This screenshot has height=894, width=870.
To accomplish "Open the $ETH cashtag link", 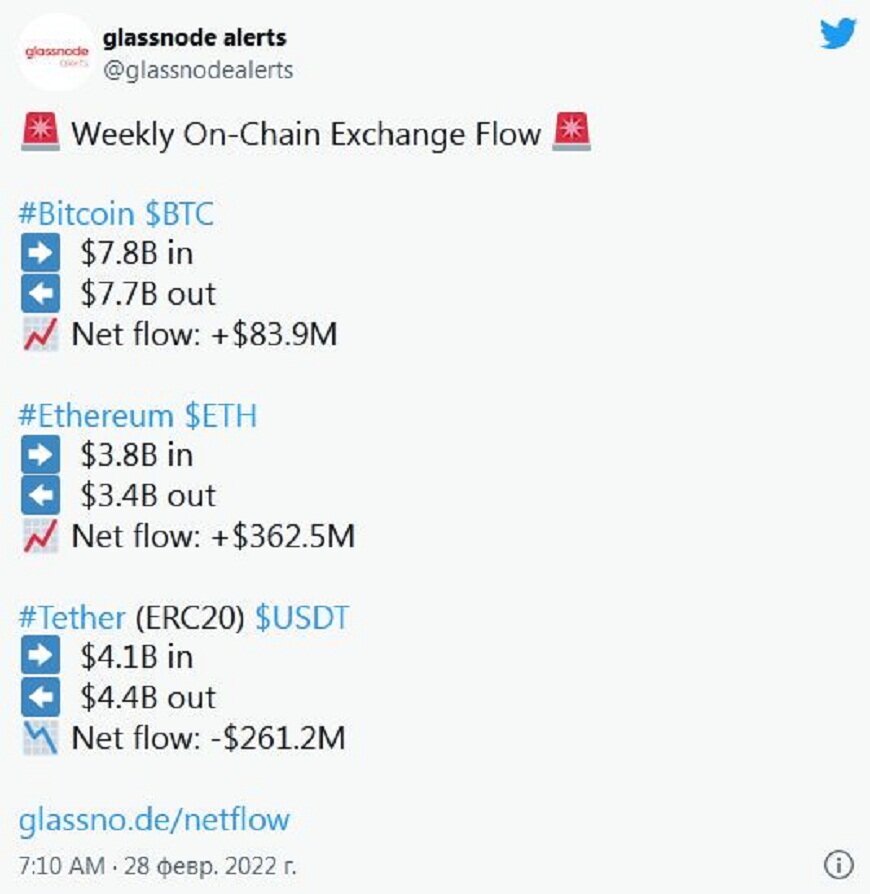I will (x=220, y=416).
